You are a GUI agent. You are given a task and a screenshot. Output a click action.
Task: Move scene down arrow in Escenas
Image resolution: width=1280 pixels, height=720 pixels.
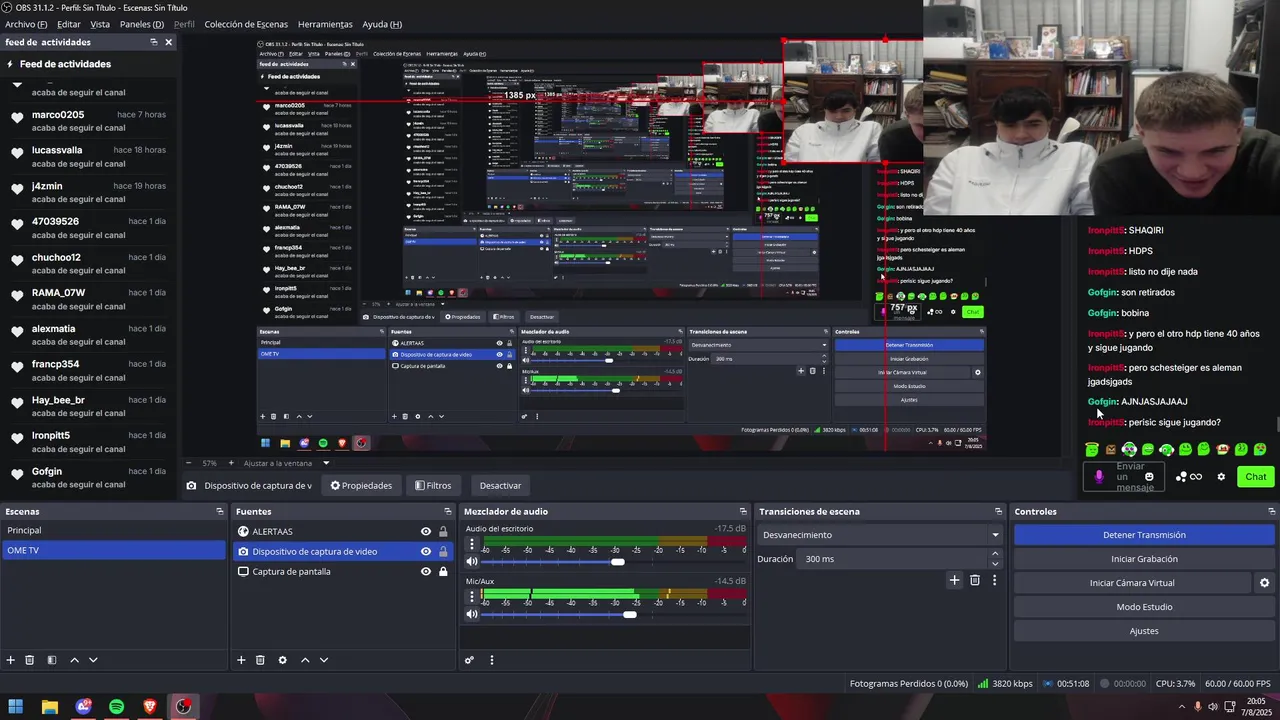pos(93,660)
